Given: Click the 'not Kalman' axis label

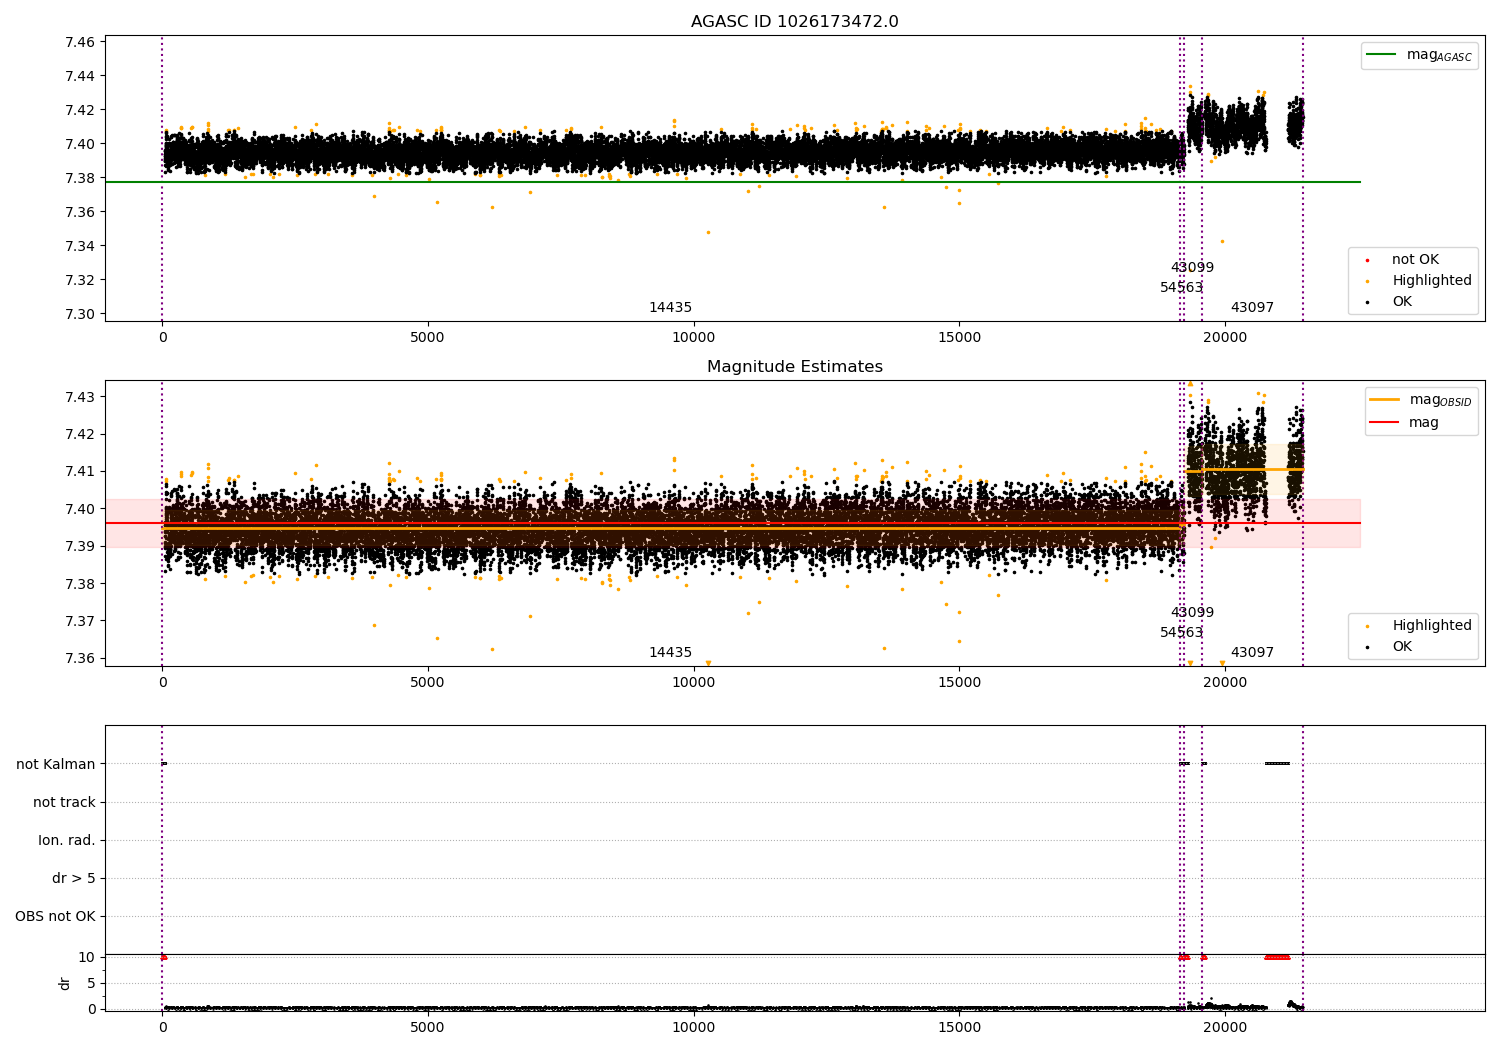Looking at the screenshot, I should click(56, 765).
